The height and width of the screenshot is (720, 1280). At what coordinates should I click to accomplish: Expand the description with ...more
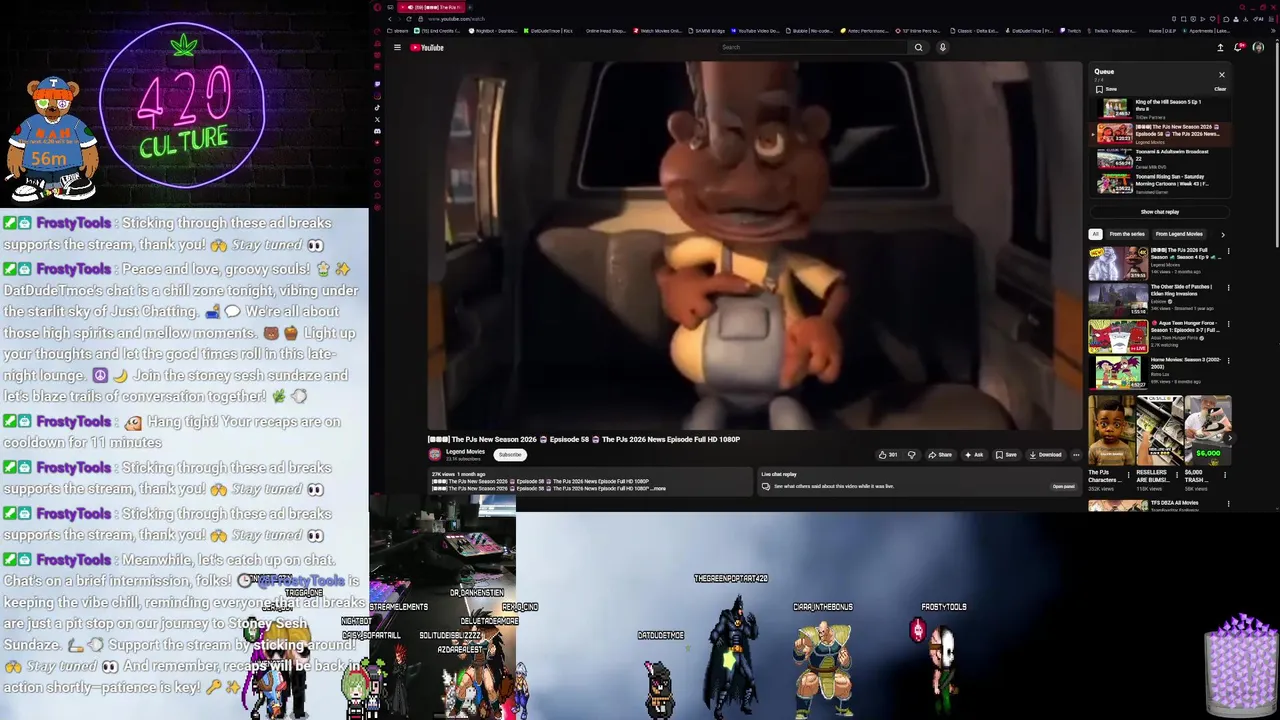pyautogui.click(x=657, y=488)
